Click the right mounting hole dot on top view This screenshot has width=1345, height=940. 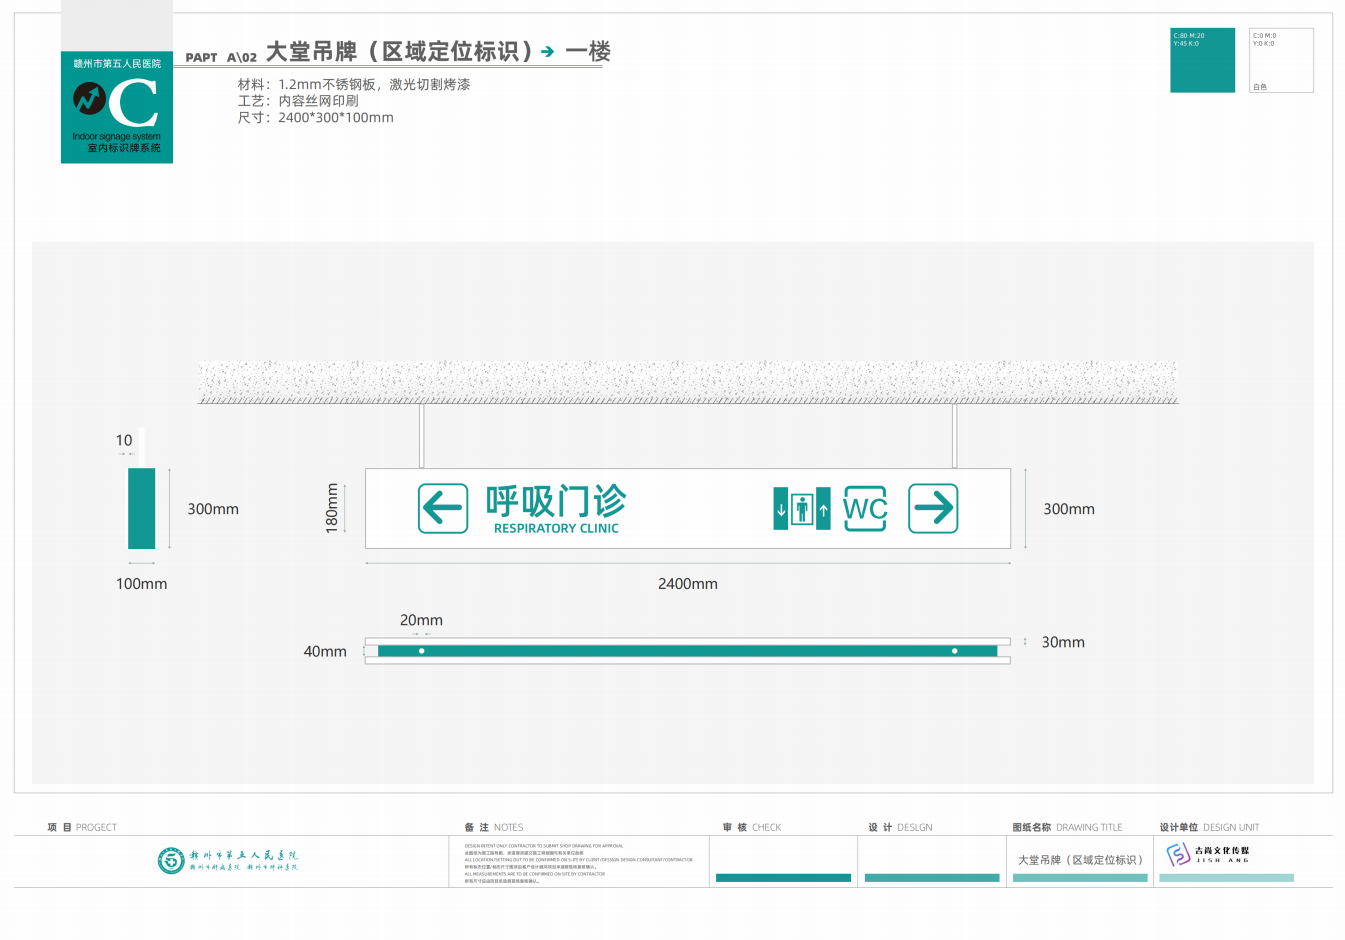955,651
